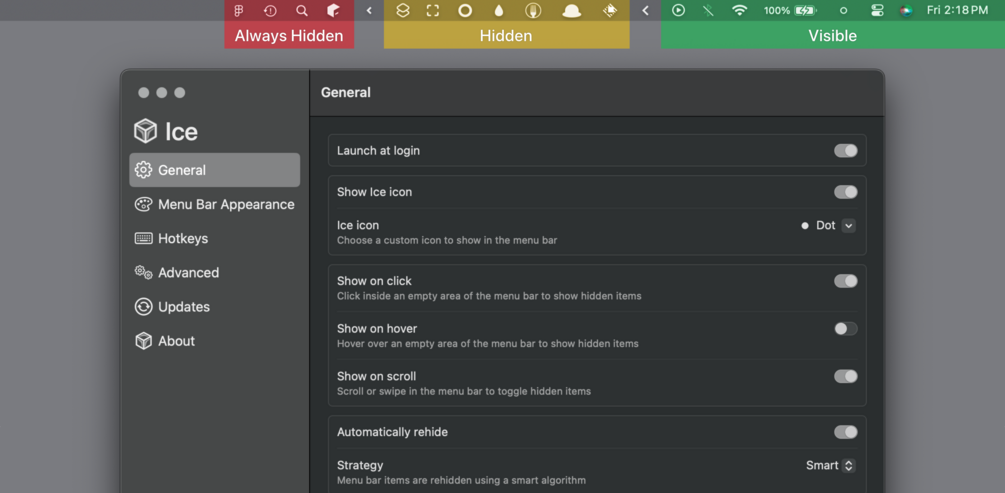Open Control Center from the menu bar
Image resolution: width=1005 pixels, height=493 pixels.
pyautogui.click(x=877, y=10)
